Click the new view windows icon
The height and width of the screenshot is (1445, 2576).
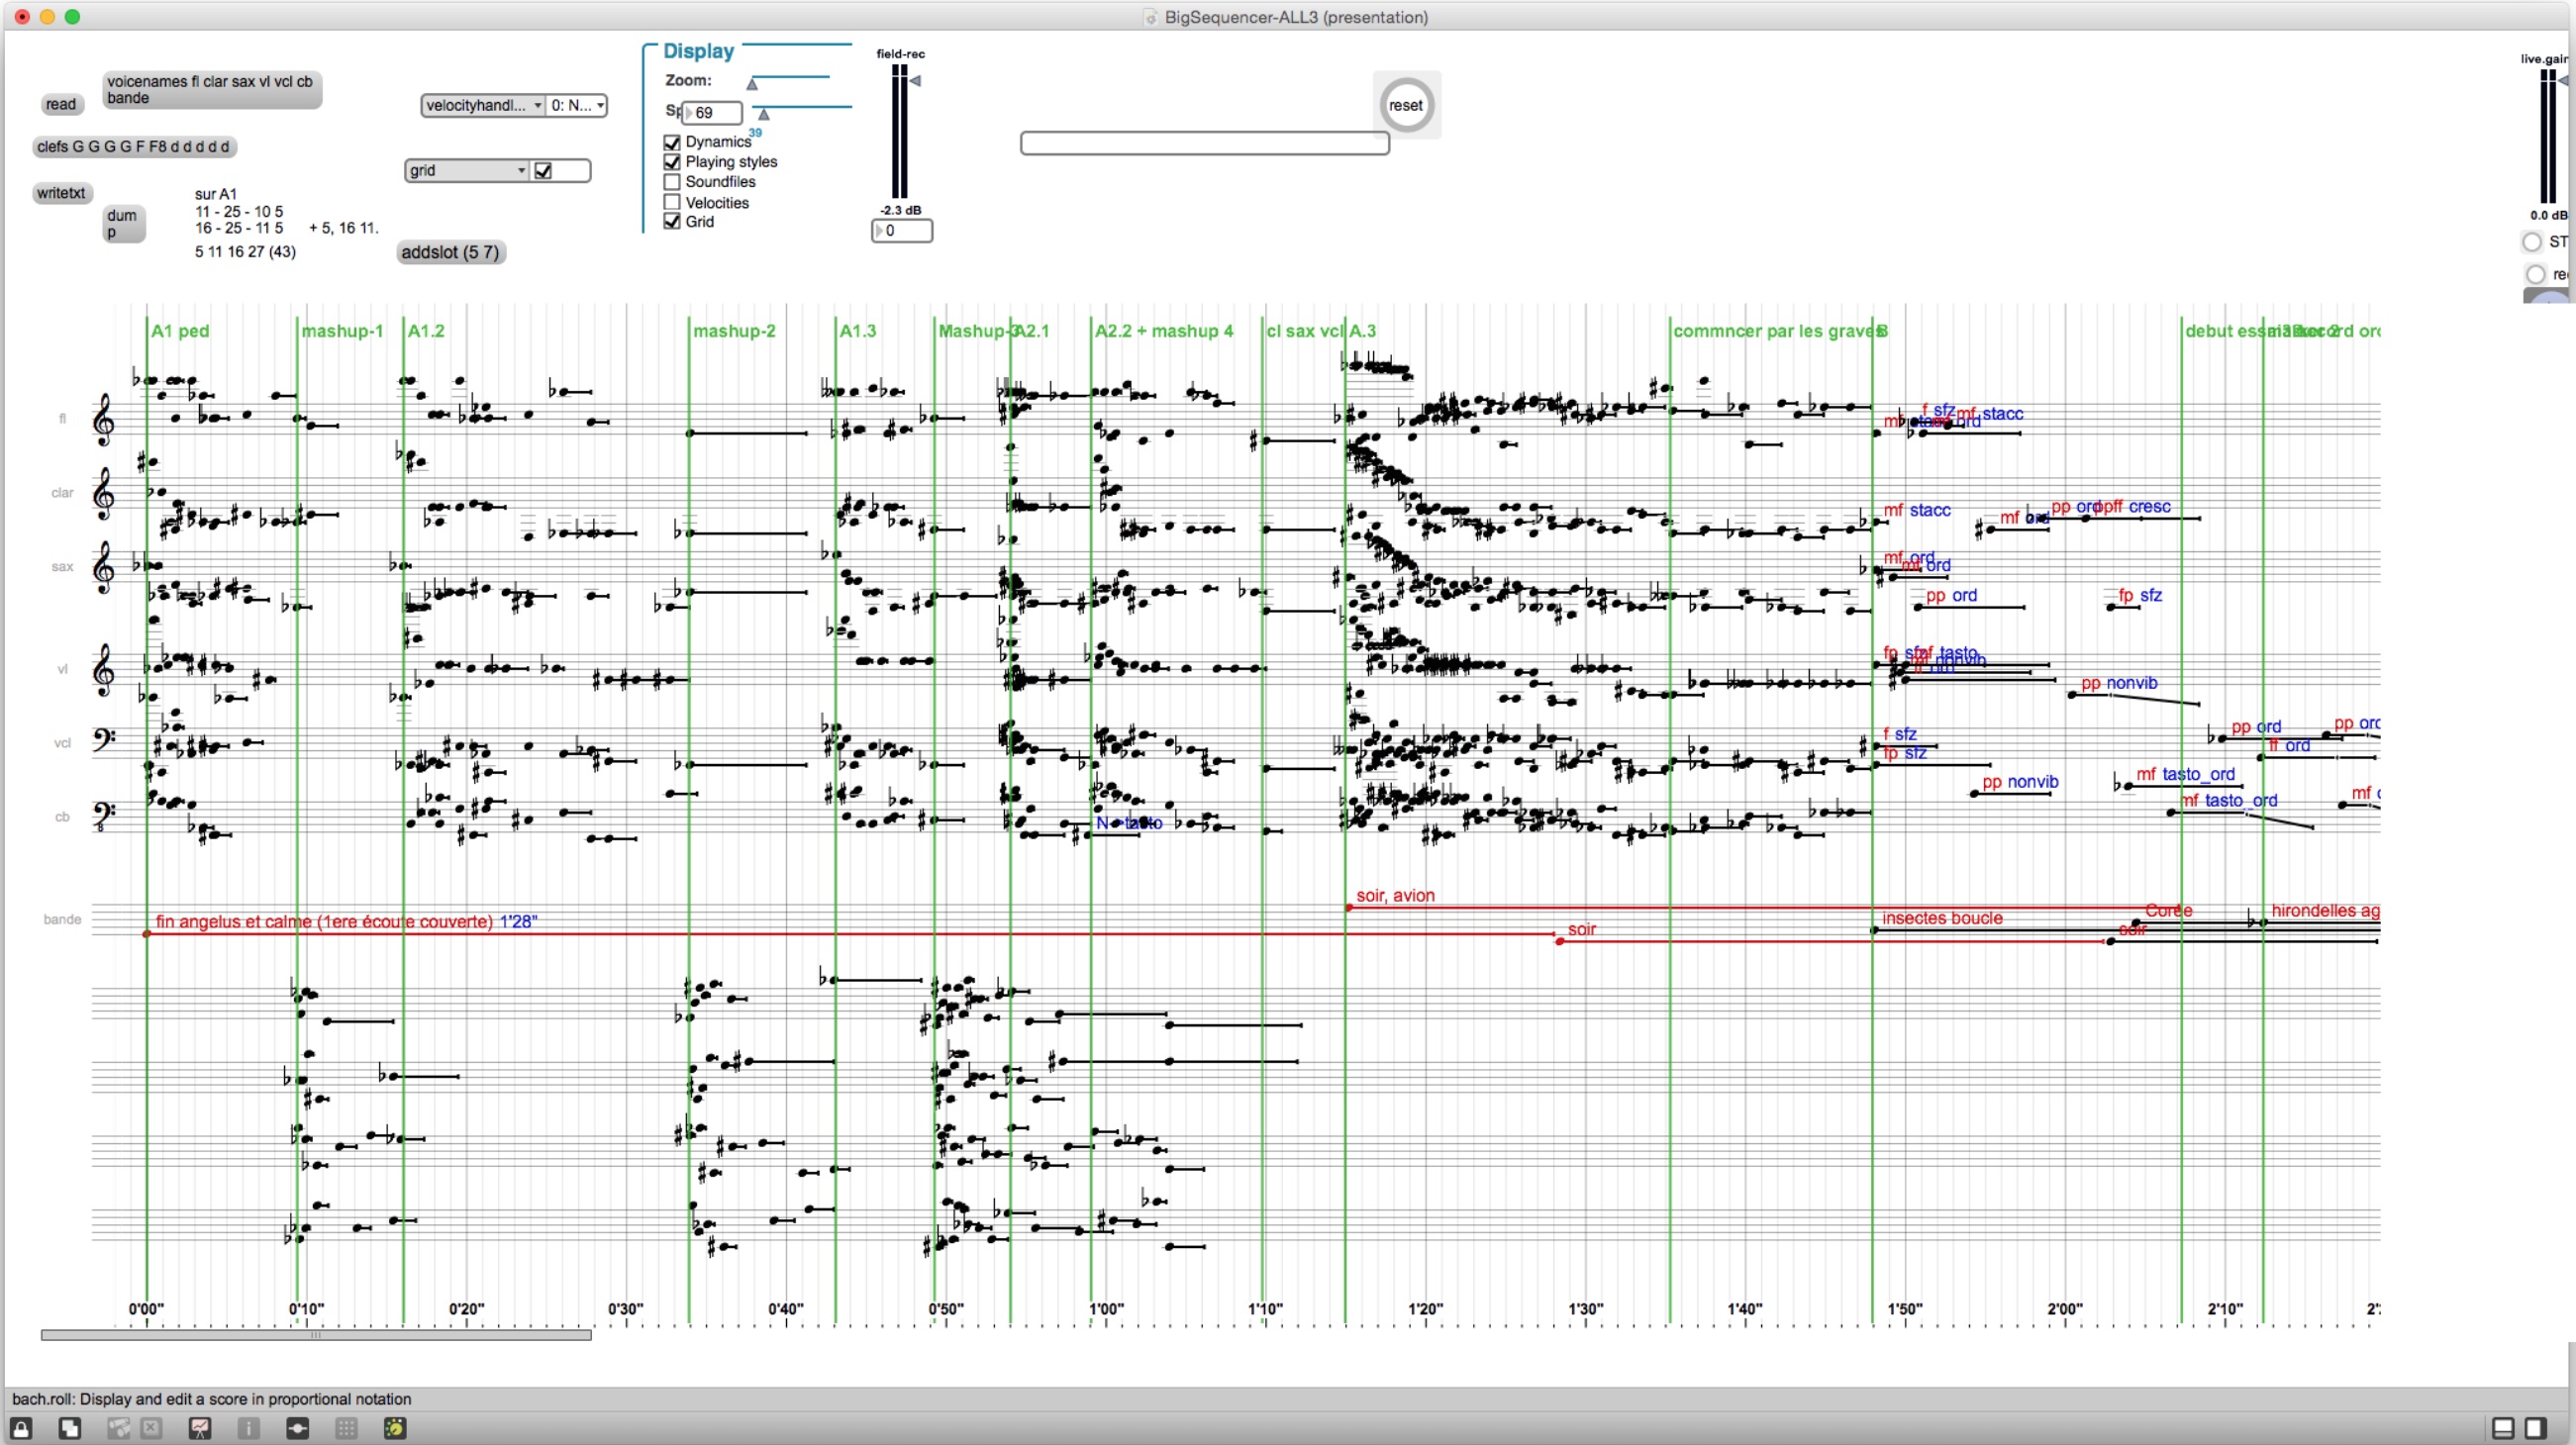click(69, 1428)
